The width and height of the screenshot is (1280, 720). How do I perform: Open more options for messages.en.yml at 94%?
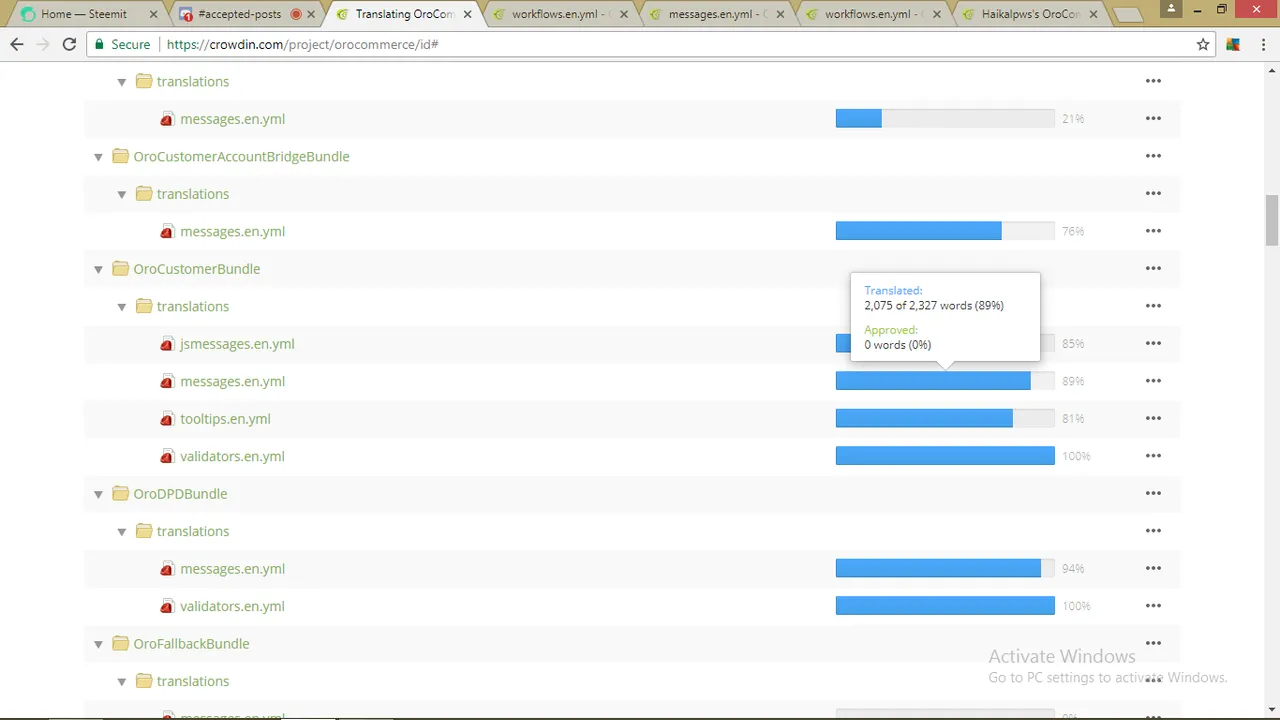(x=1153, y=568)
